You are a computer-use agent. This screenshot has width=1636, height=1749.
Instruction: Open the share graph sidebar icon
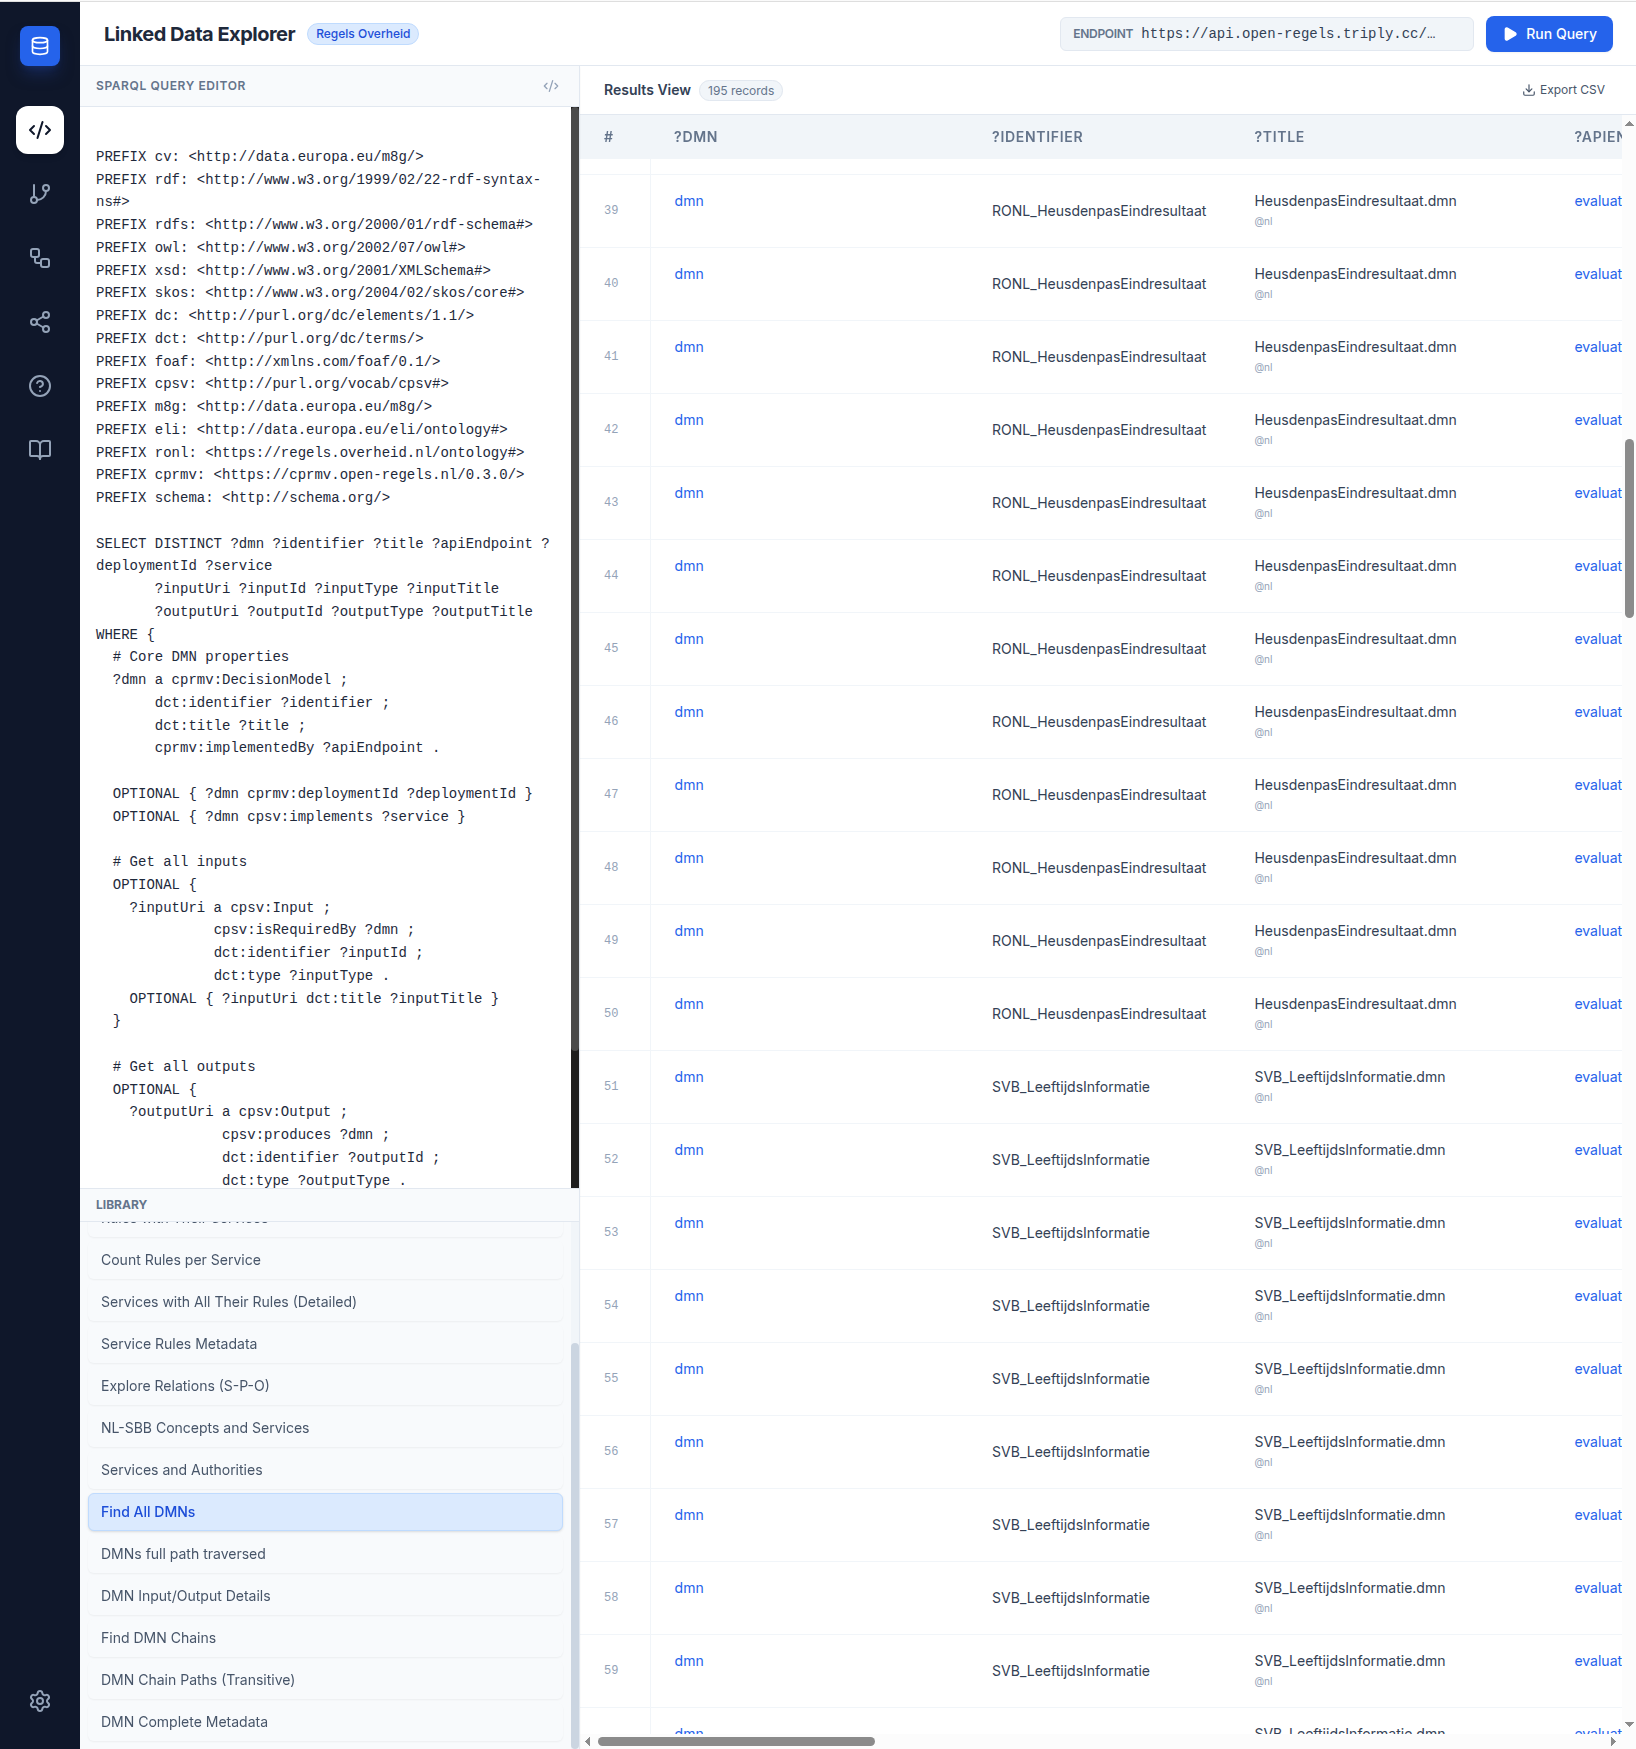[x=40, y=322]
